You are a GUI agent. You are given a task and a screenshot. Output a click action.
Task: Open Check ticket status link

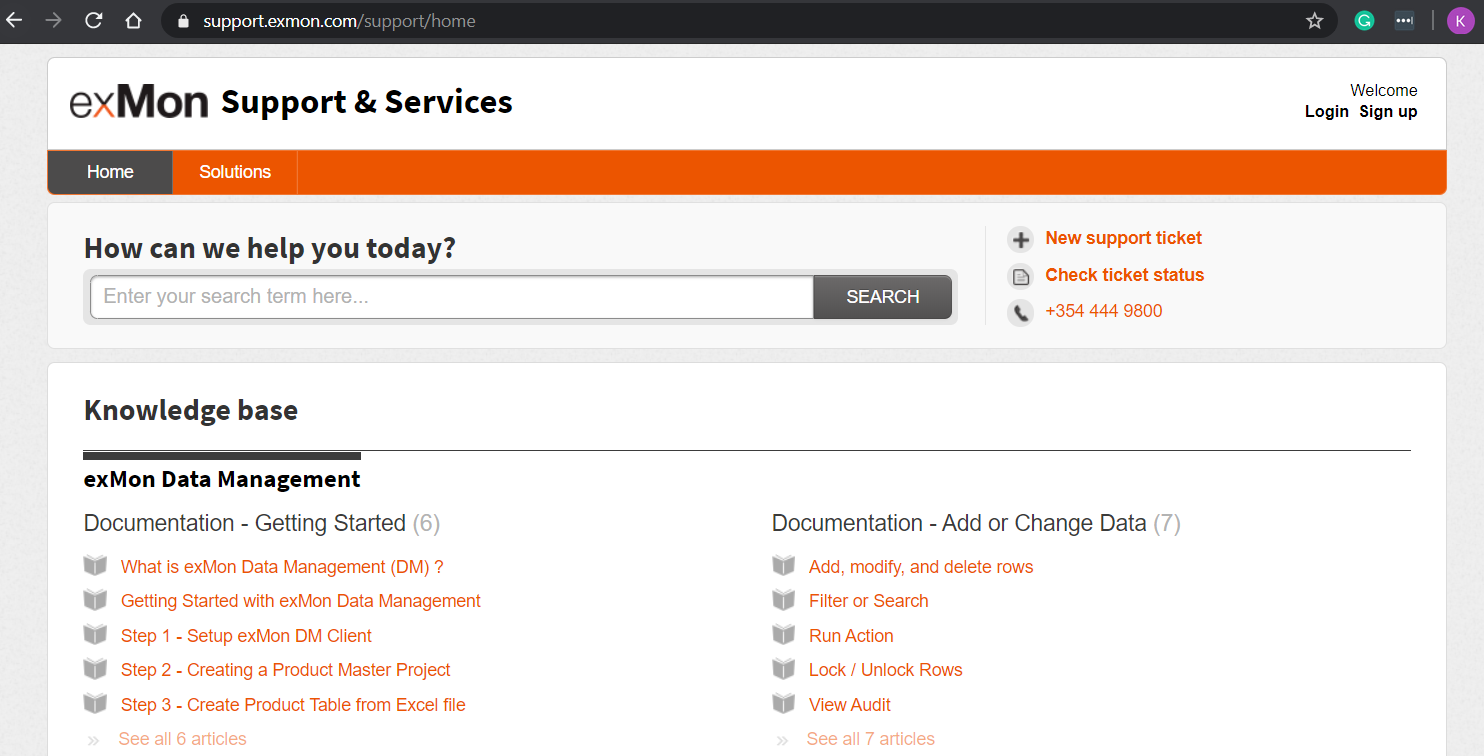click(1124, 275)
